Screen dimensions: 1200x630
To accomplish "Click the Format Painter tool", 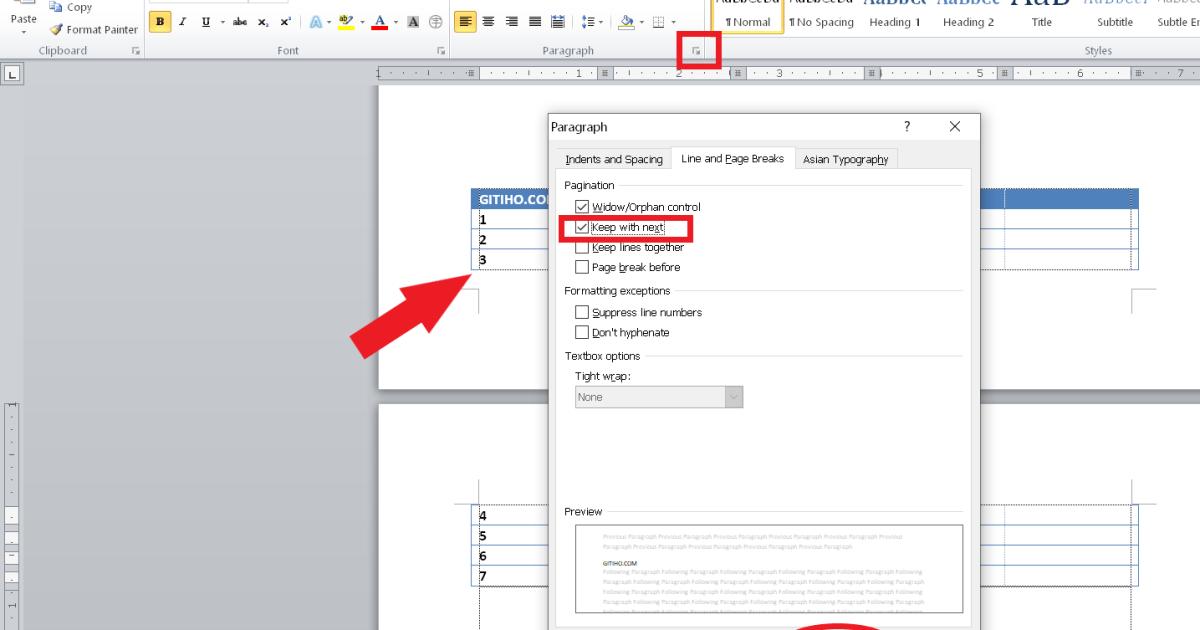I will coord(93,30).
